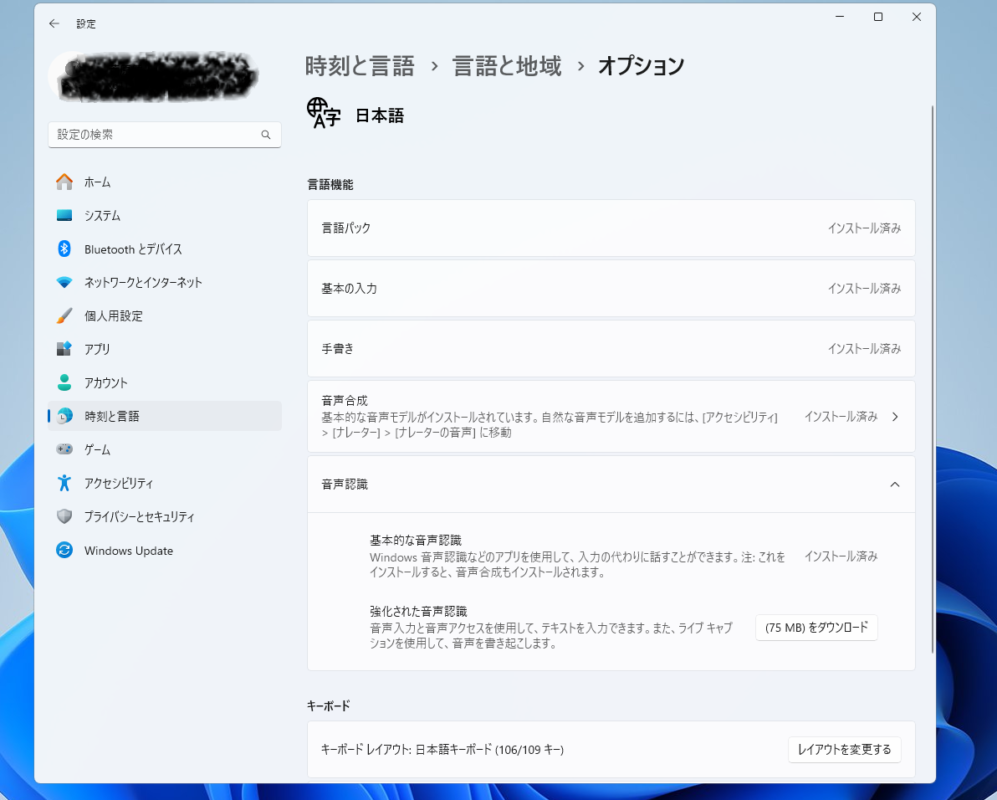997x800 pixels.
Task: Open the アプリ category
Action: (165, 349)
